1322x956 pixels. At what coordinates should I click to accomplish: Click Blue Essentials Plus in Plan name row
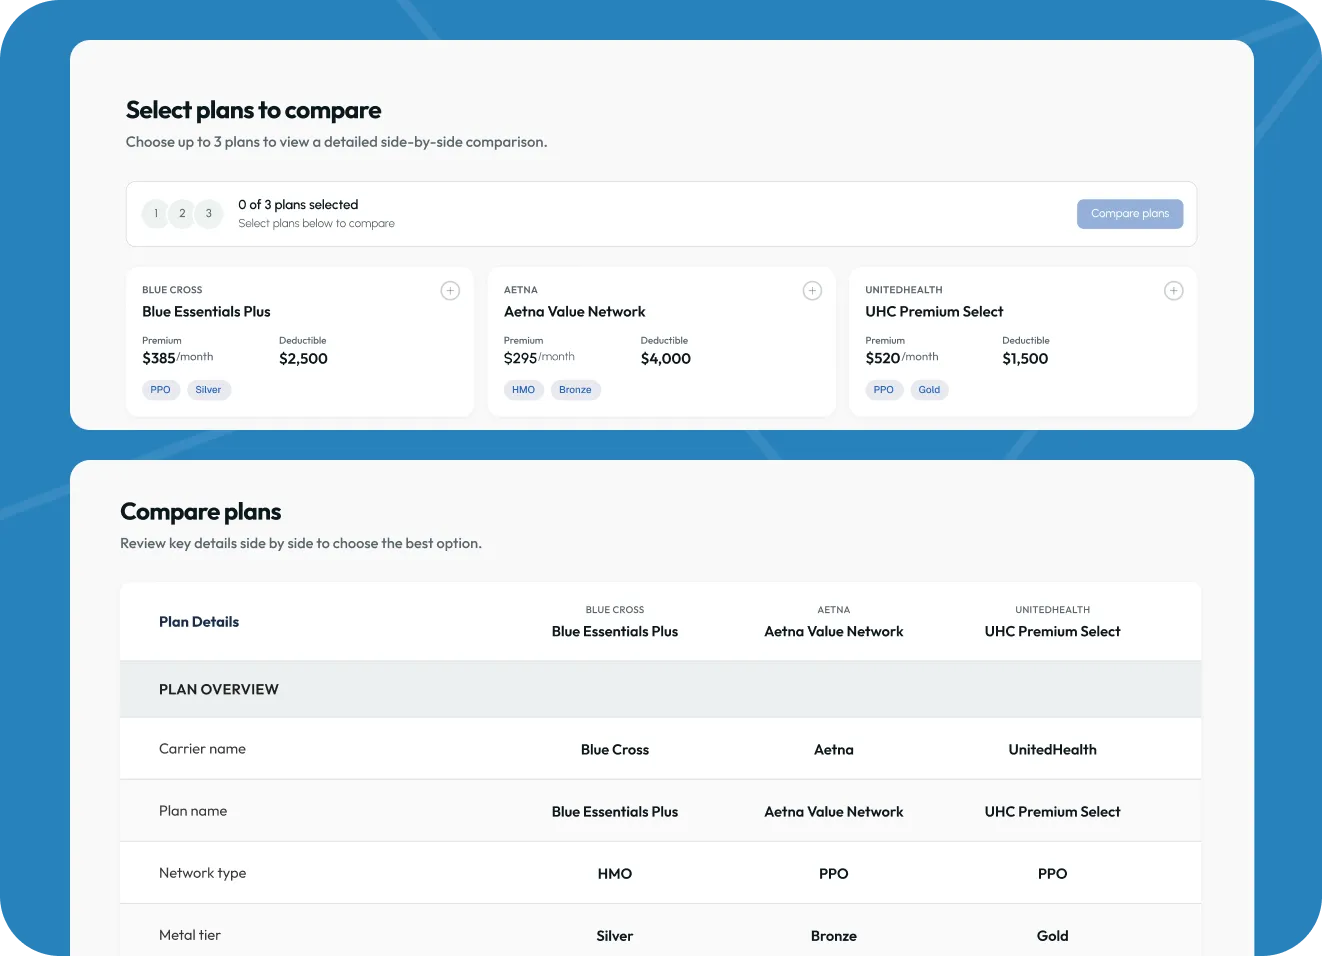[x=615, y=812]
